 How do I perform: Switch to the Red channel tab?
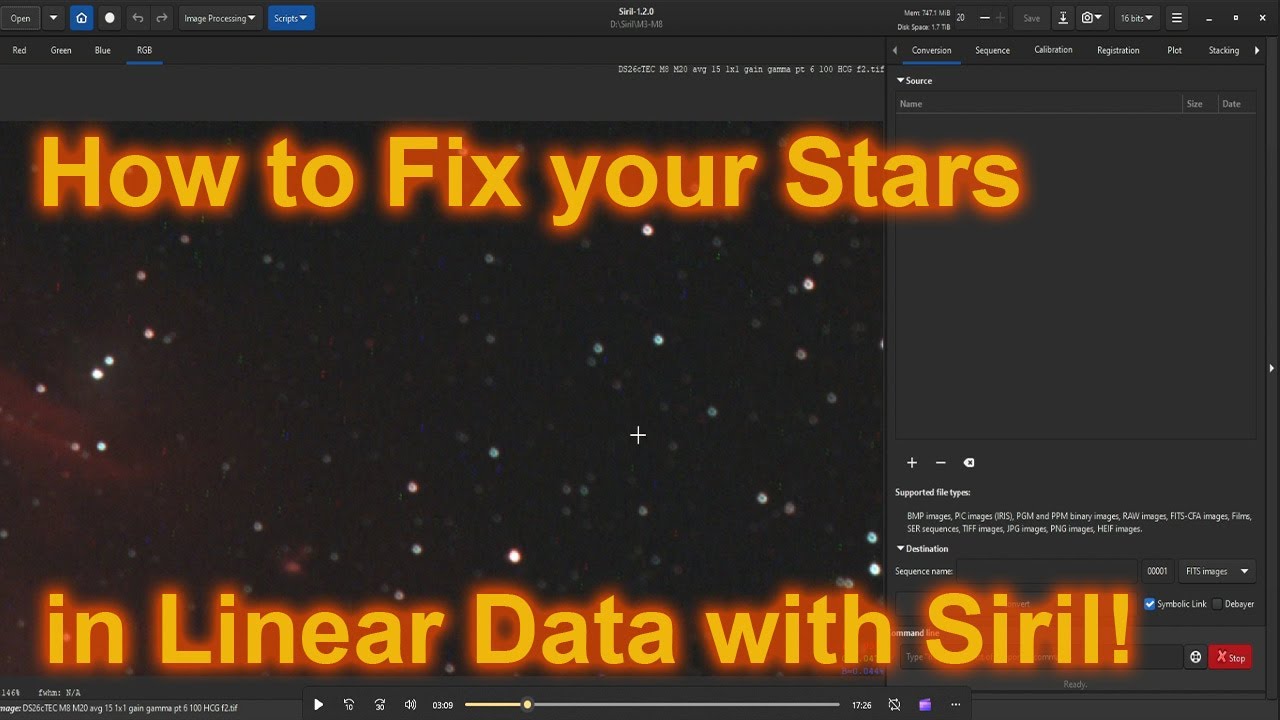(x=19, y=50)
